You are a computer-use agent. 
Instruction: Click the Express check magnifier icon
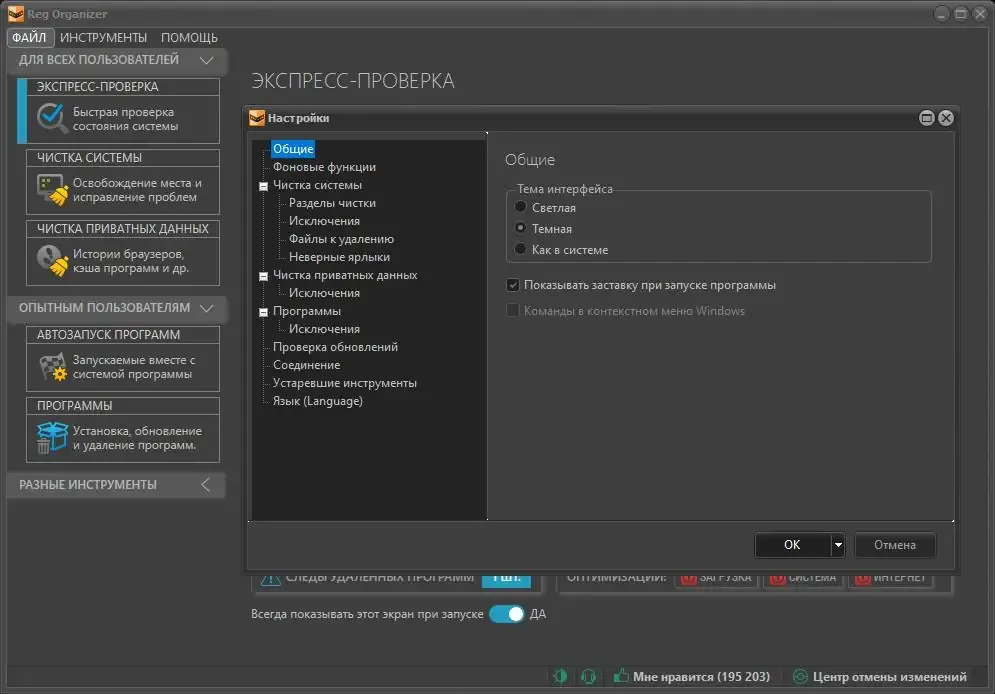click(x=51, y=118)
